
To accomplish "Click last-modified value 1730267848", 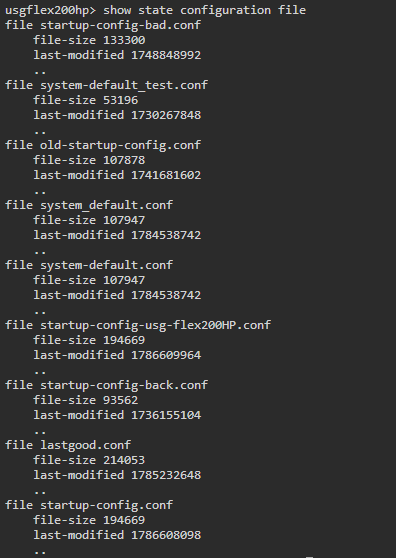I will (166, 115).
